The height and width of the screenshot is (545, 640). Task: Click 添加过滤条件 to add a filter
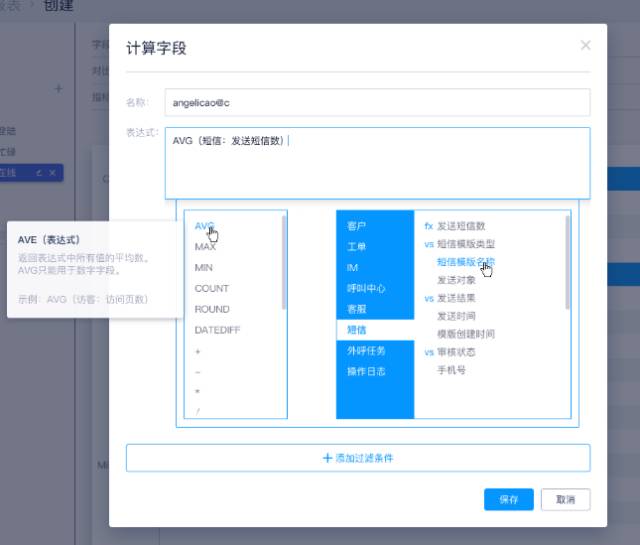358,458
